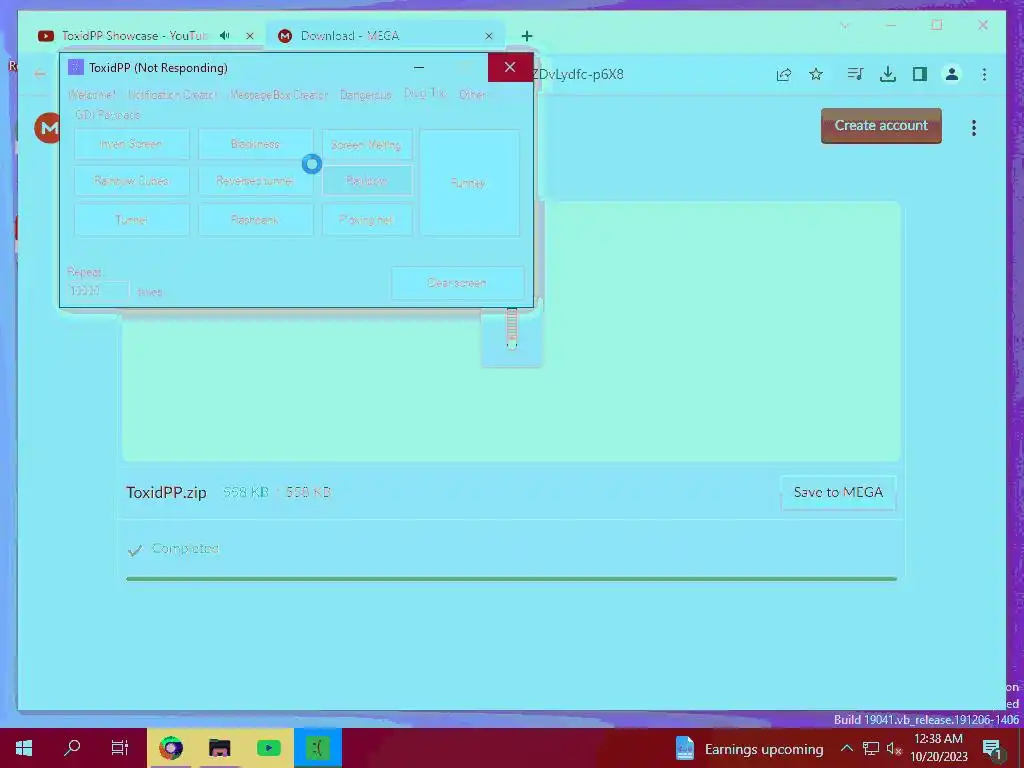Open the Earnings upcoming news widget

click(749, 749)
